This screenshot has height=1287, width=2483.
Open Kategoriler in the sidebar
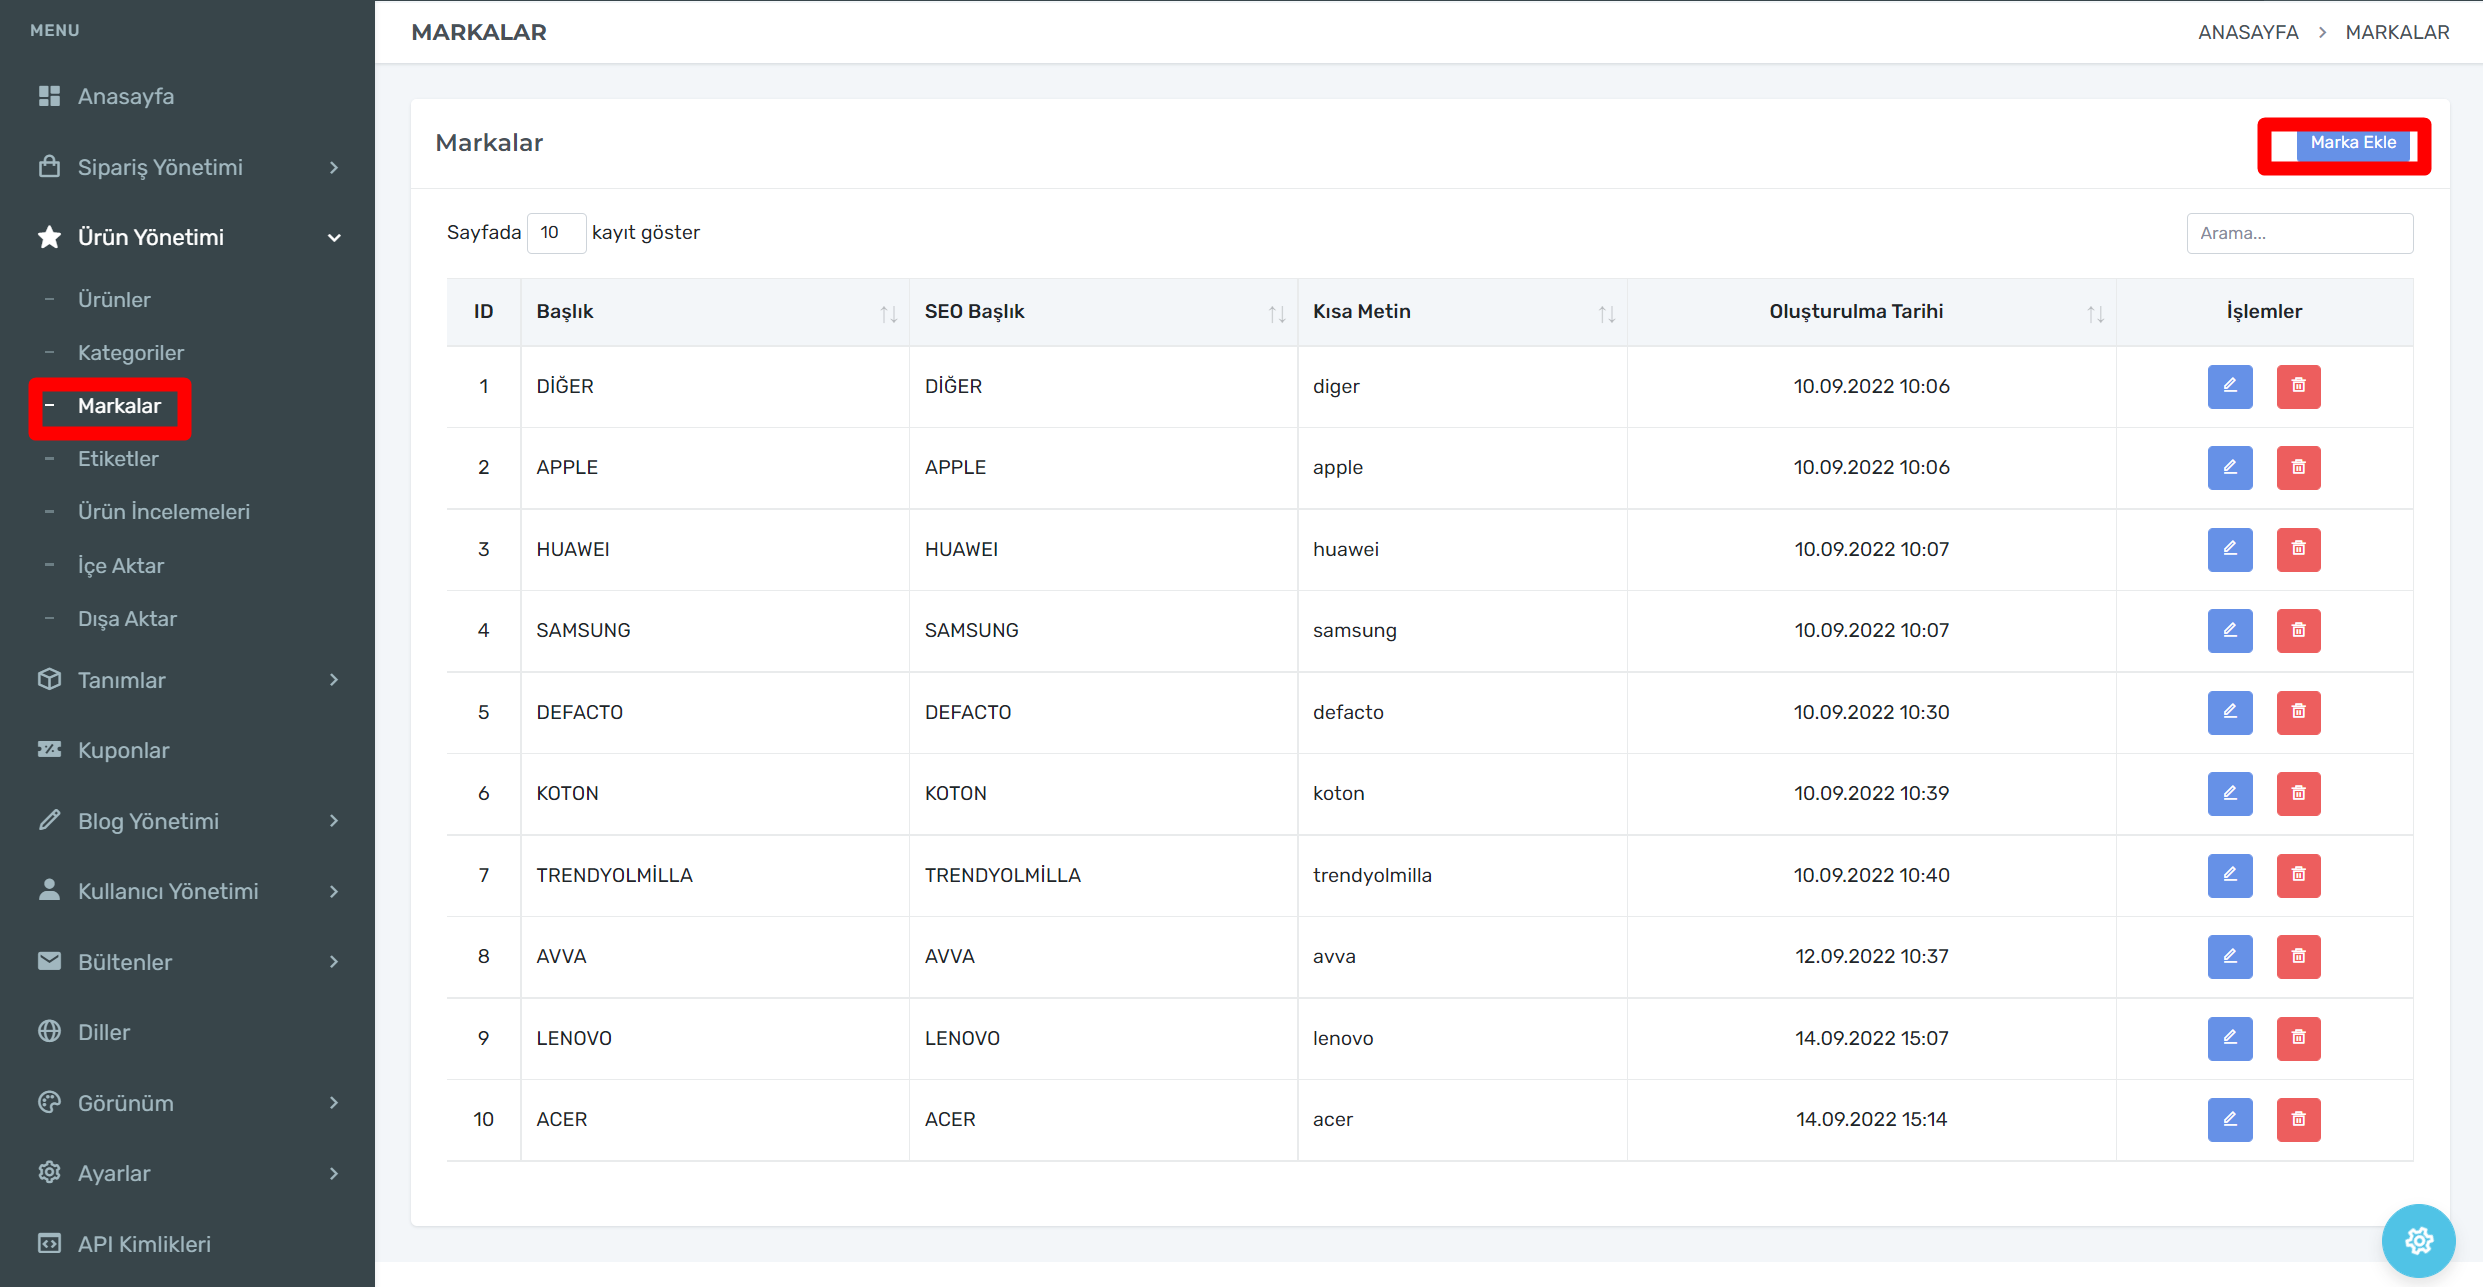point(131,353)
